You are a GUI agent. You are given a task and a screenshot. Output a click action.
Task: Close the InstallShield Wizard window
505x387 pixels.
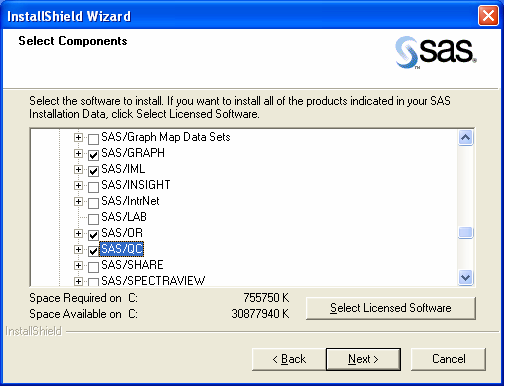click(x=488, y=16)
